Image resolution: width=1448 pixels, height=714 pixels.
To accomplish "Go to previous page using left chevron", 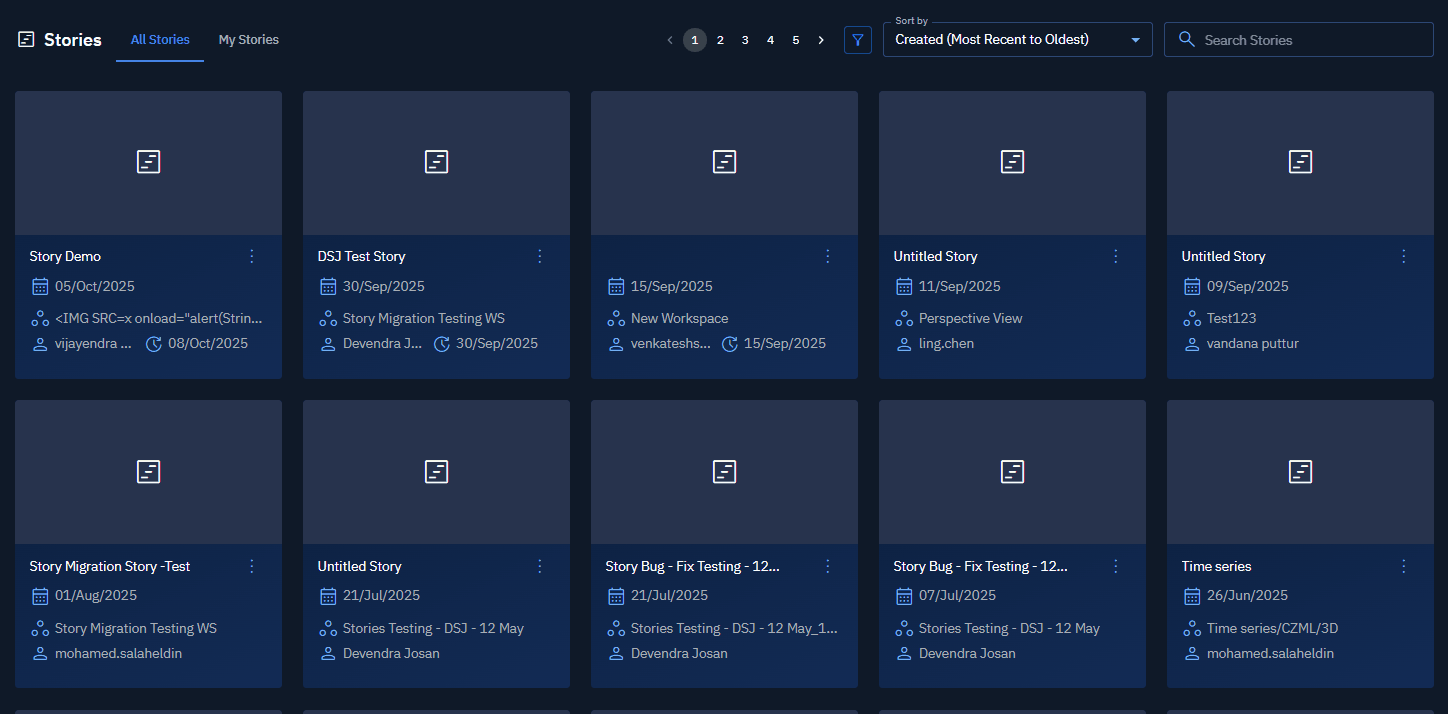I will [x=670, y=40].
